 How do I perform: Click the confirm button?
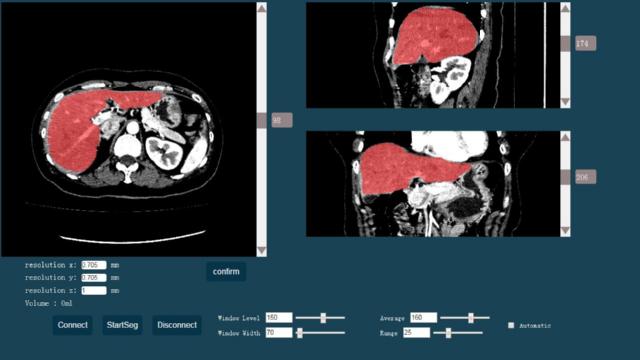(x=226, y=272)
